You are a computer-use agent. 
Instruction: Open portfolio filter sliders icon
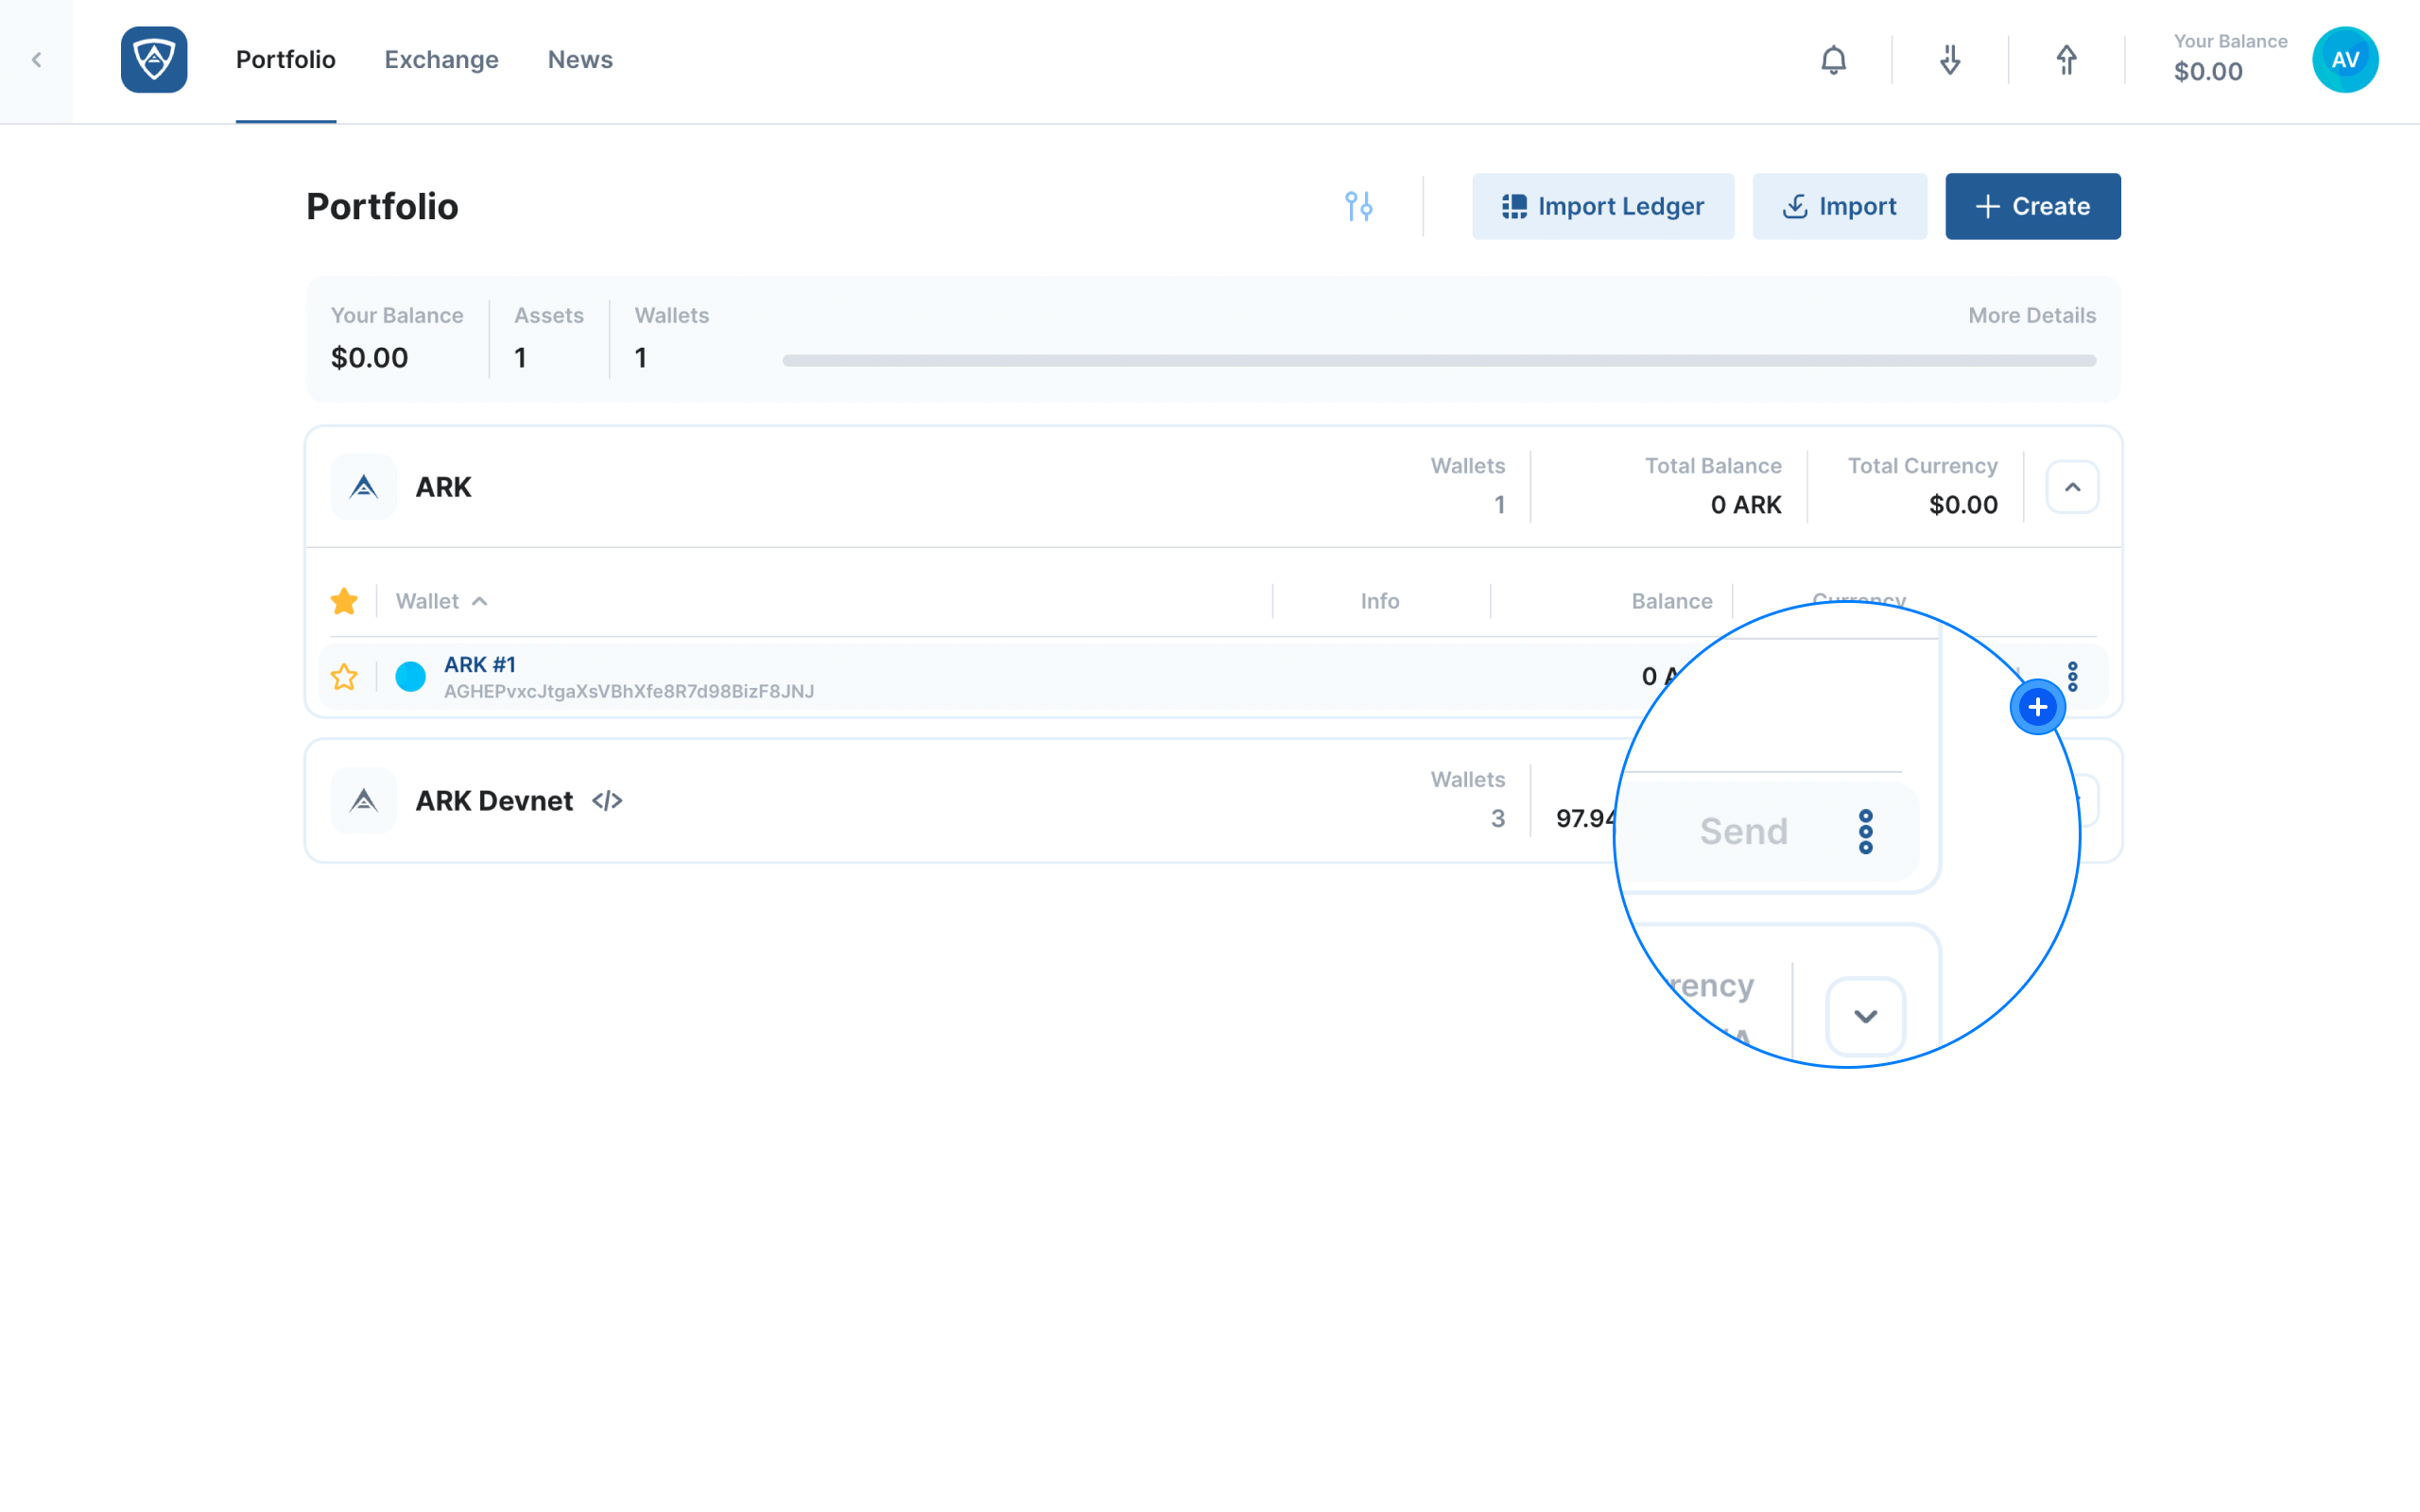point(1358,206)
